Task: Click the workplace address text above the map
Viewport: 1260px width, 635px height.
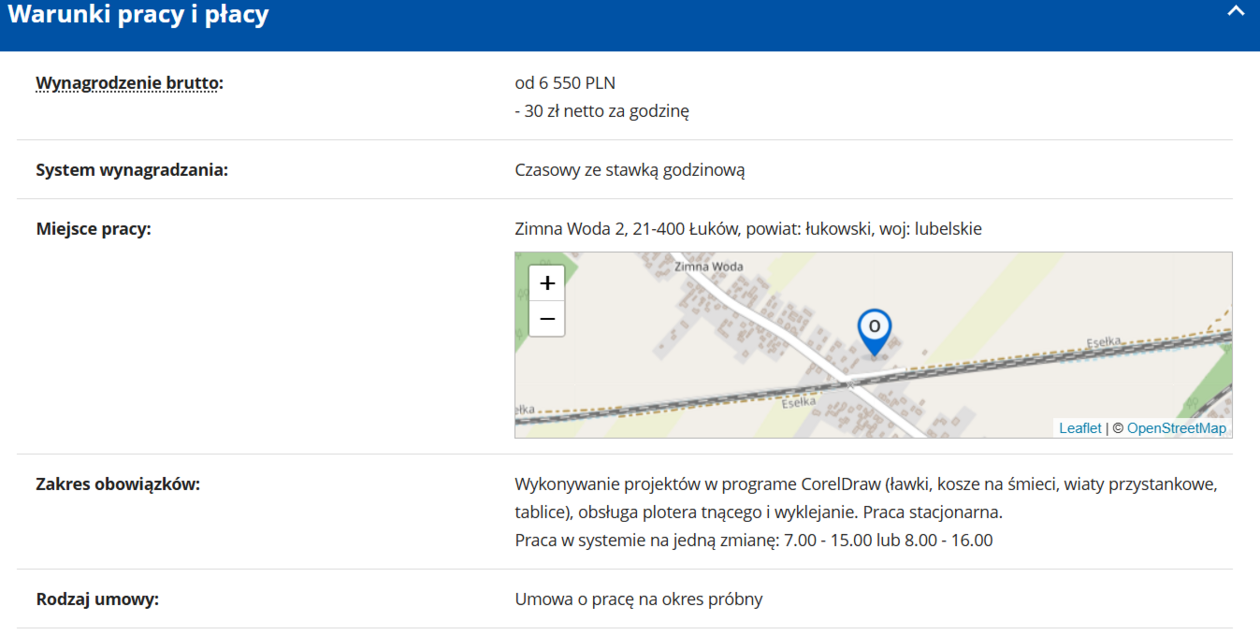Action: [x=748, y=229]
